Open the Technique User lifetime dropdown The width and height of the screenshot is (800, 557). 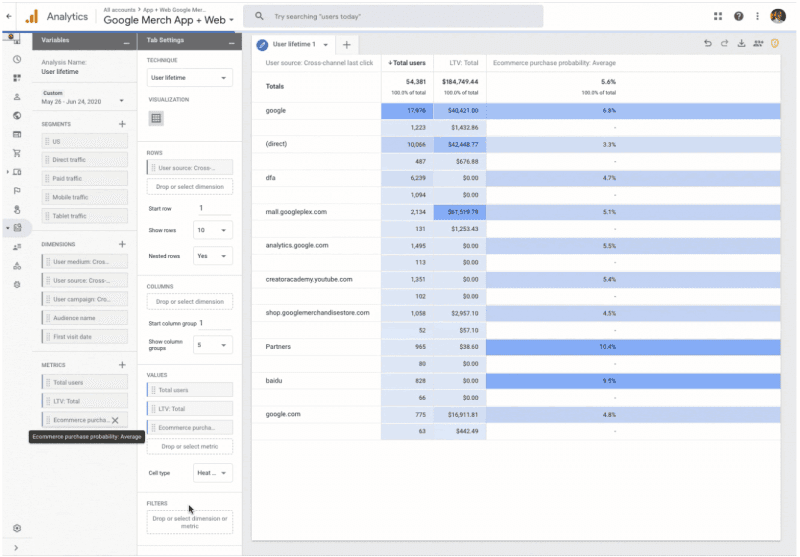tap(189, 78)
